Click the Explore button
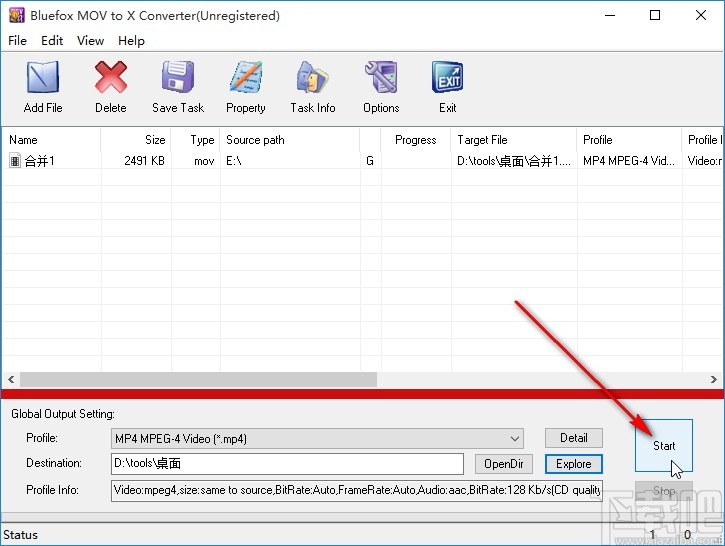Screen dimensions: 725x546 (574, 464)
